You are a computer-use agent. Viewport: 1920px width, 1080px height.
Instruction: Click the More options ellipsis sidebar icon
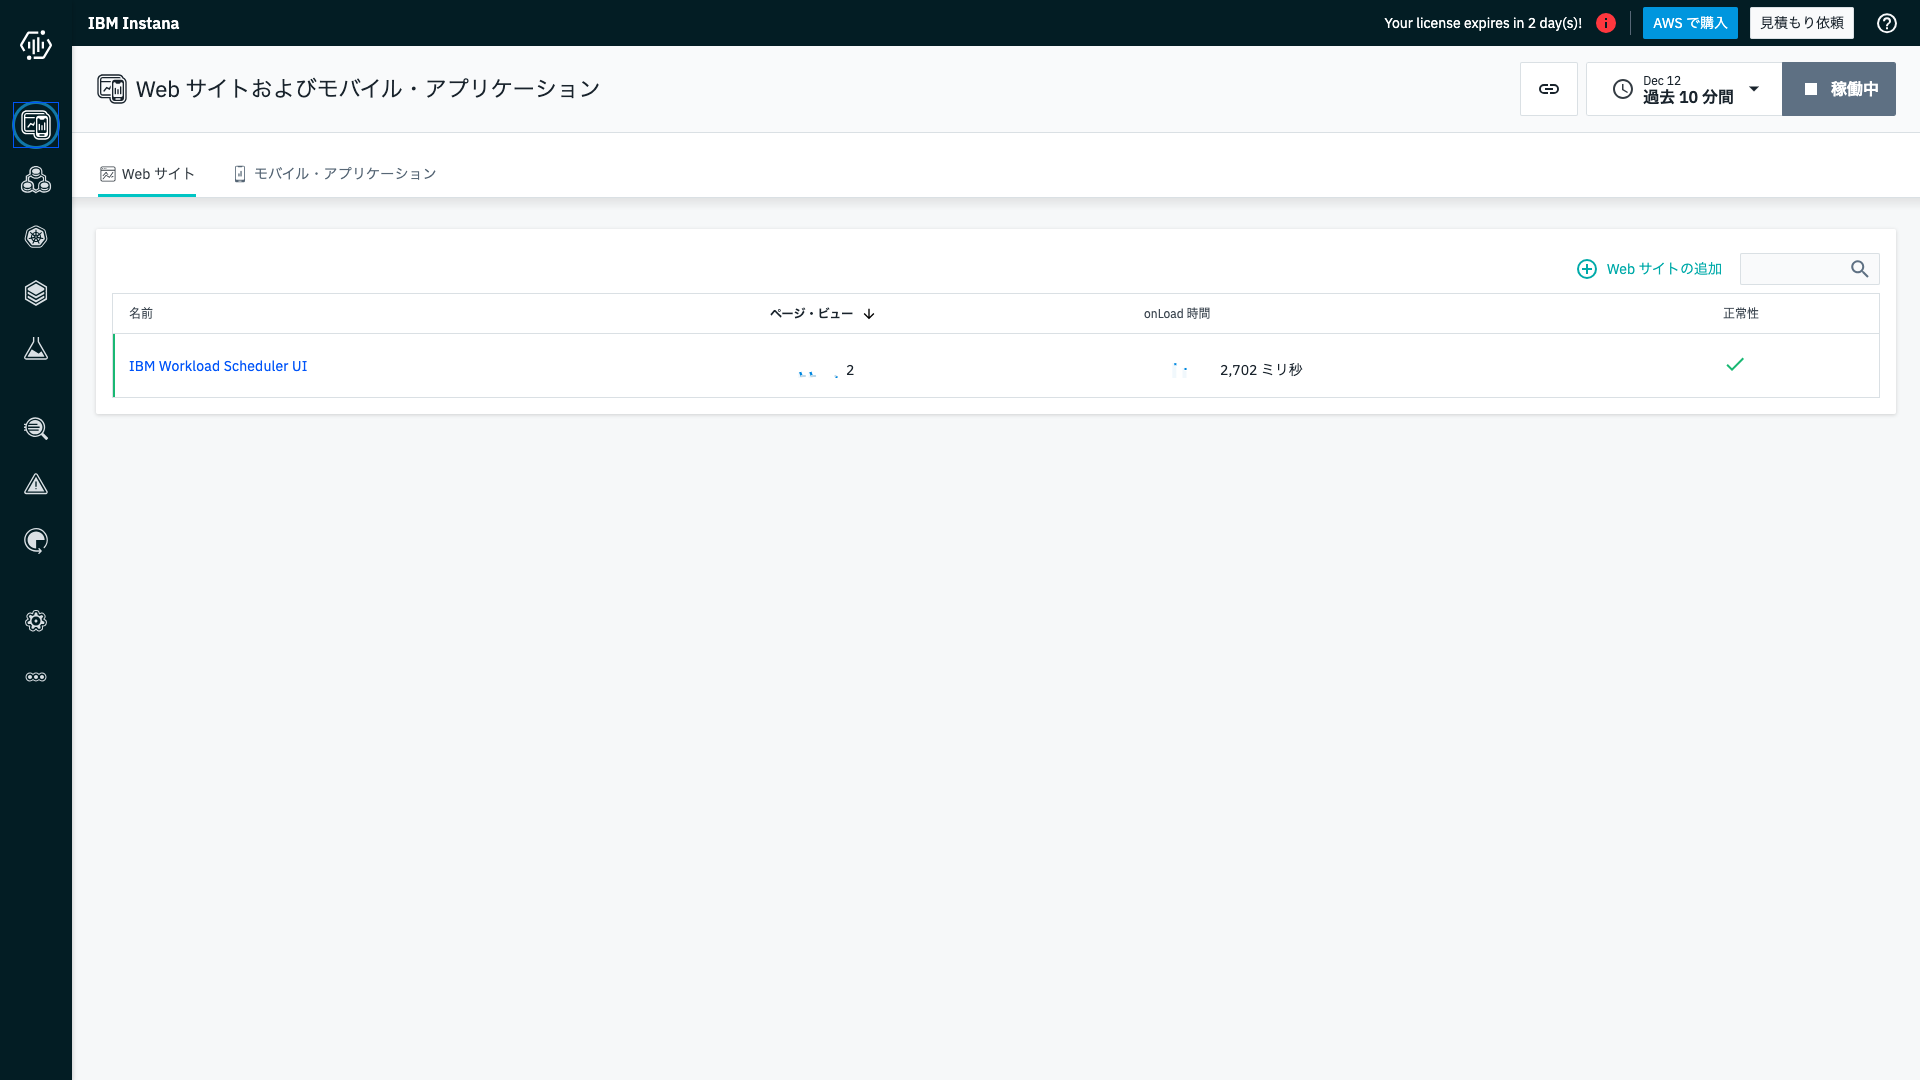36,676
